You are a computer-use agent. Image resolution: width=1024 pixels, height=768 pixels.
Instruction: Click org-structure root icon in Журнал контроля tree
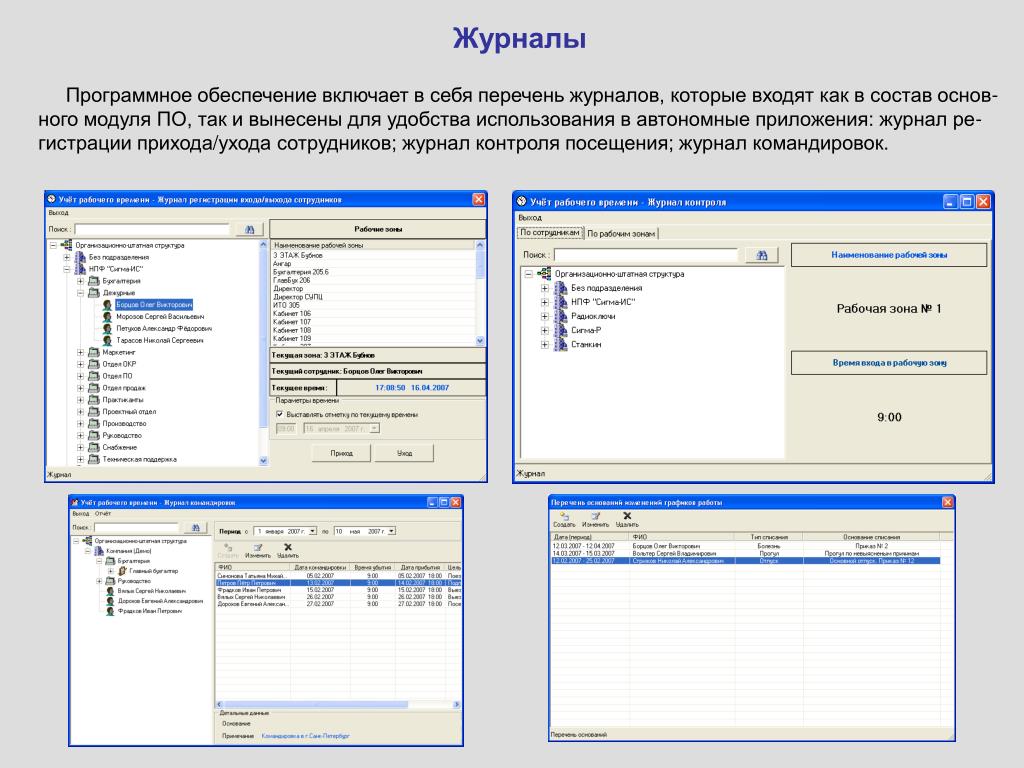click(545, 274)
